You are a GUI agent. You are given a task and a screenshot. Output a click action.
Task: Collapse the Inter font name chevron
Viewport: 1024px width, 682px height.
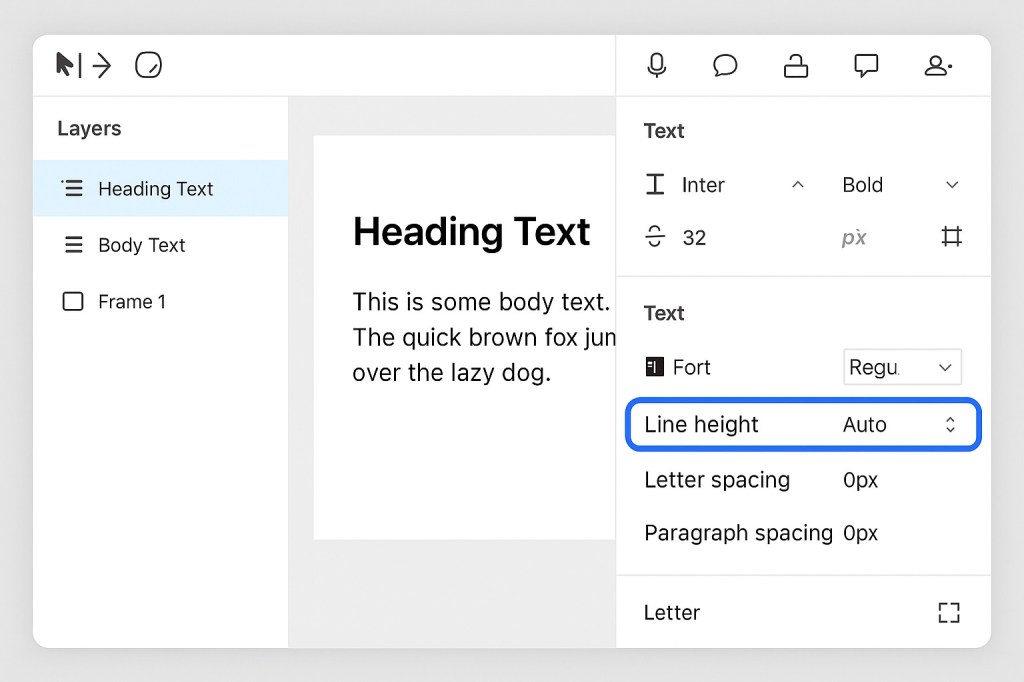(x=797, y=184)
